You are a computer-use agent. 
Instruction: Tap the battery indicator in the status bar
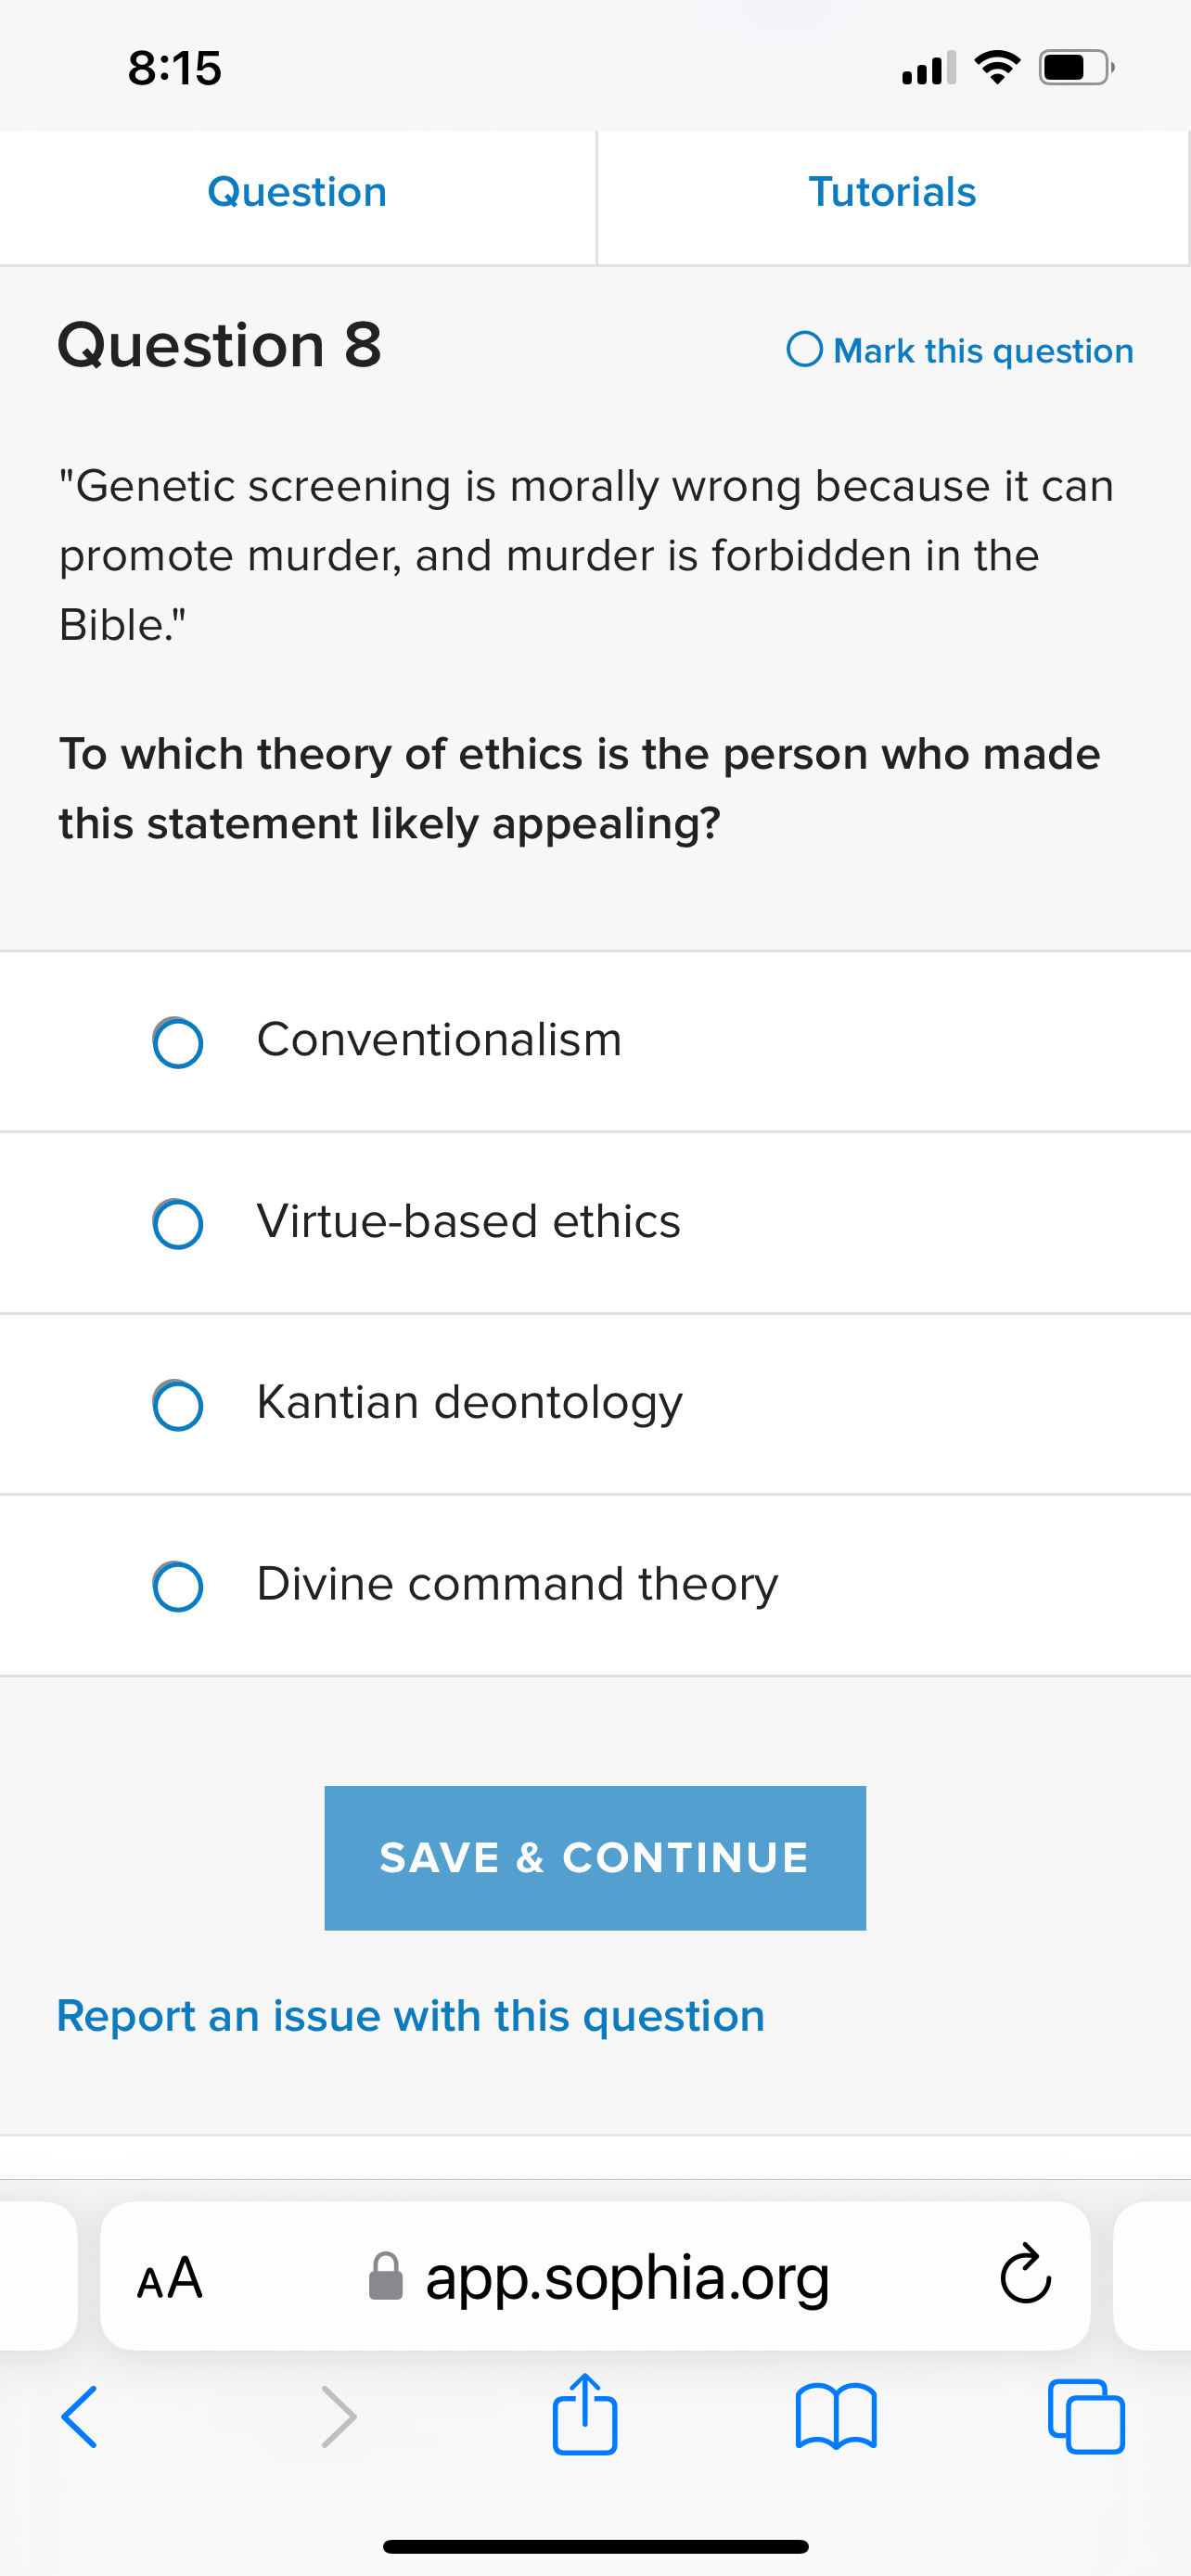1072,66
